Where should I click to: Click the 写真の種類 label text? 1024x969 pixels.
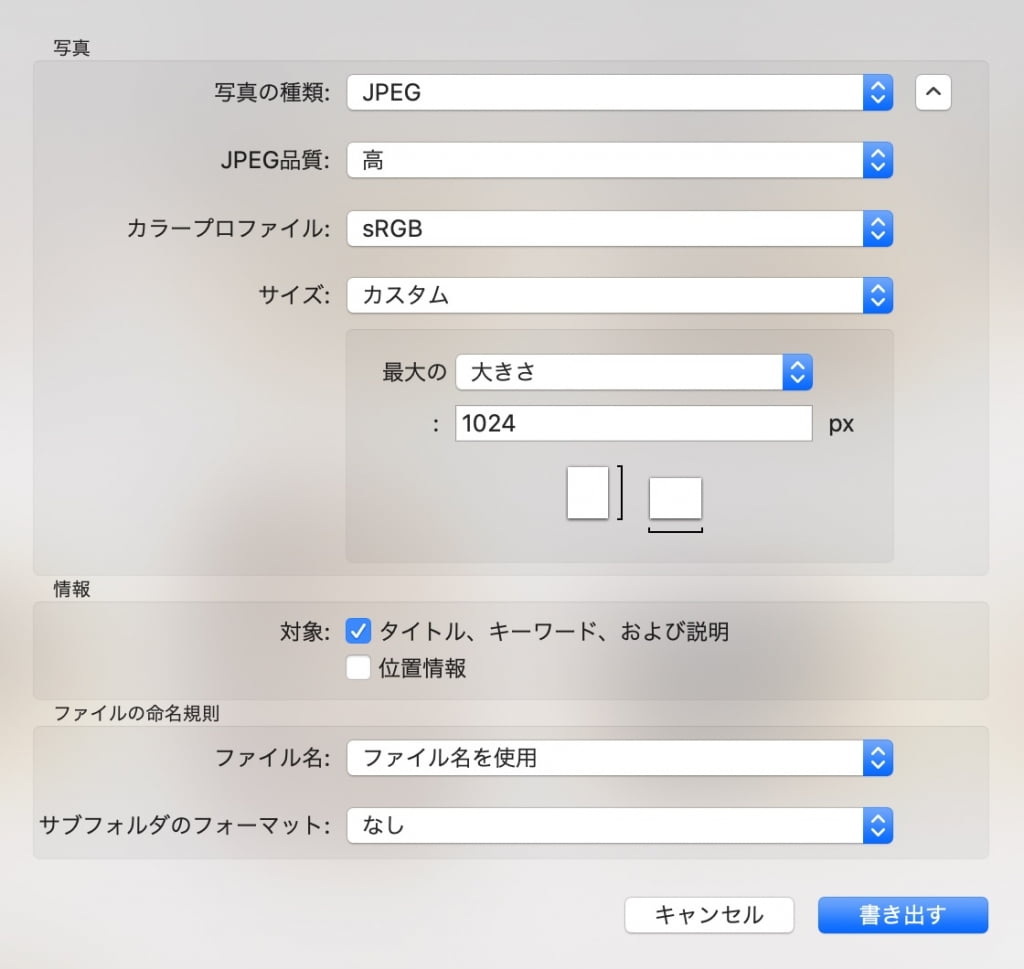click(x=272, y=93)
